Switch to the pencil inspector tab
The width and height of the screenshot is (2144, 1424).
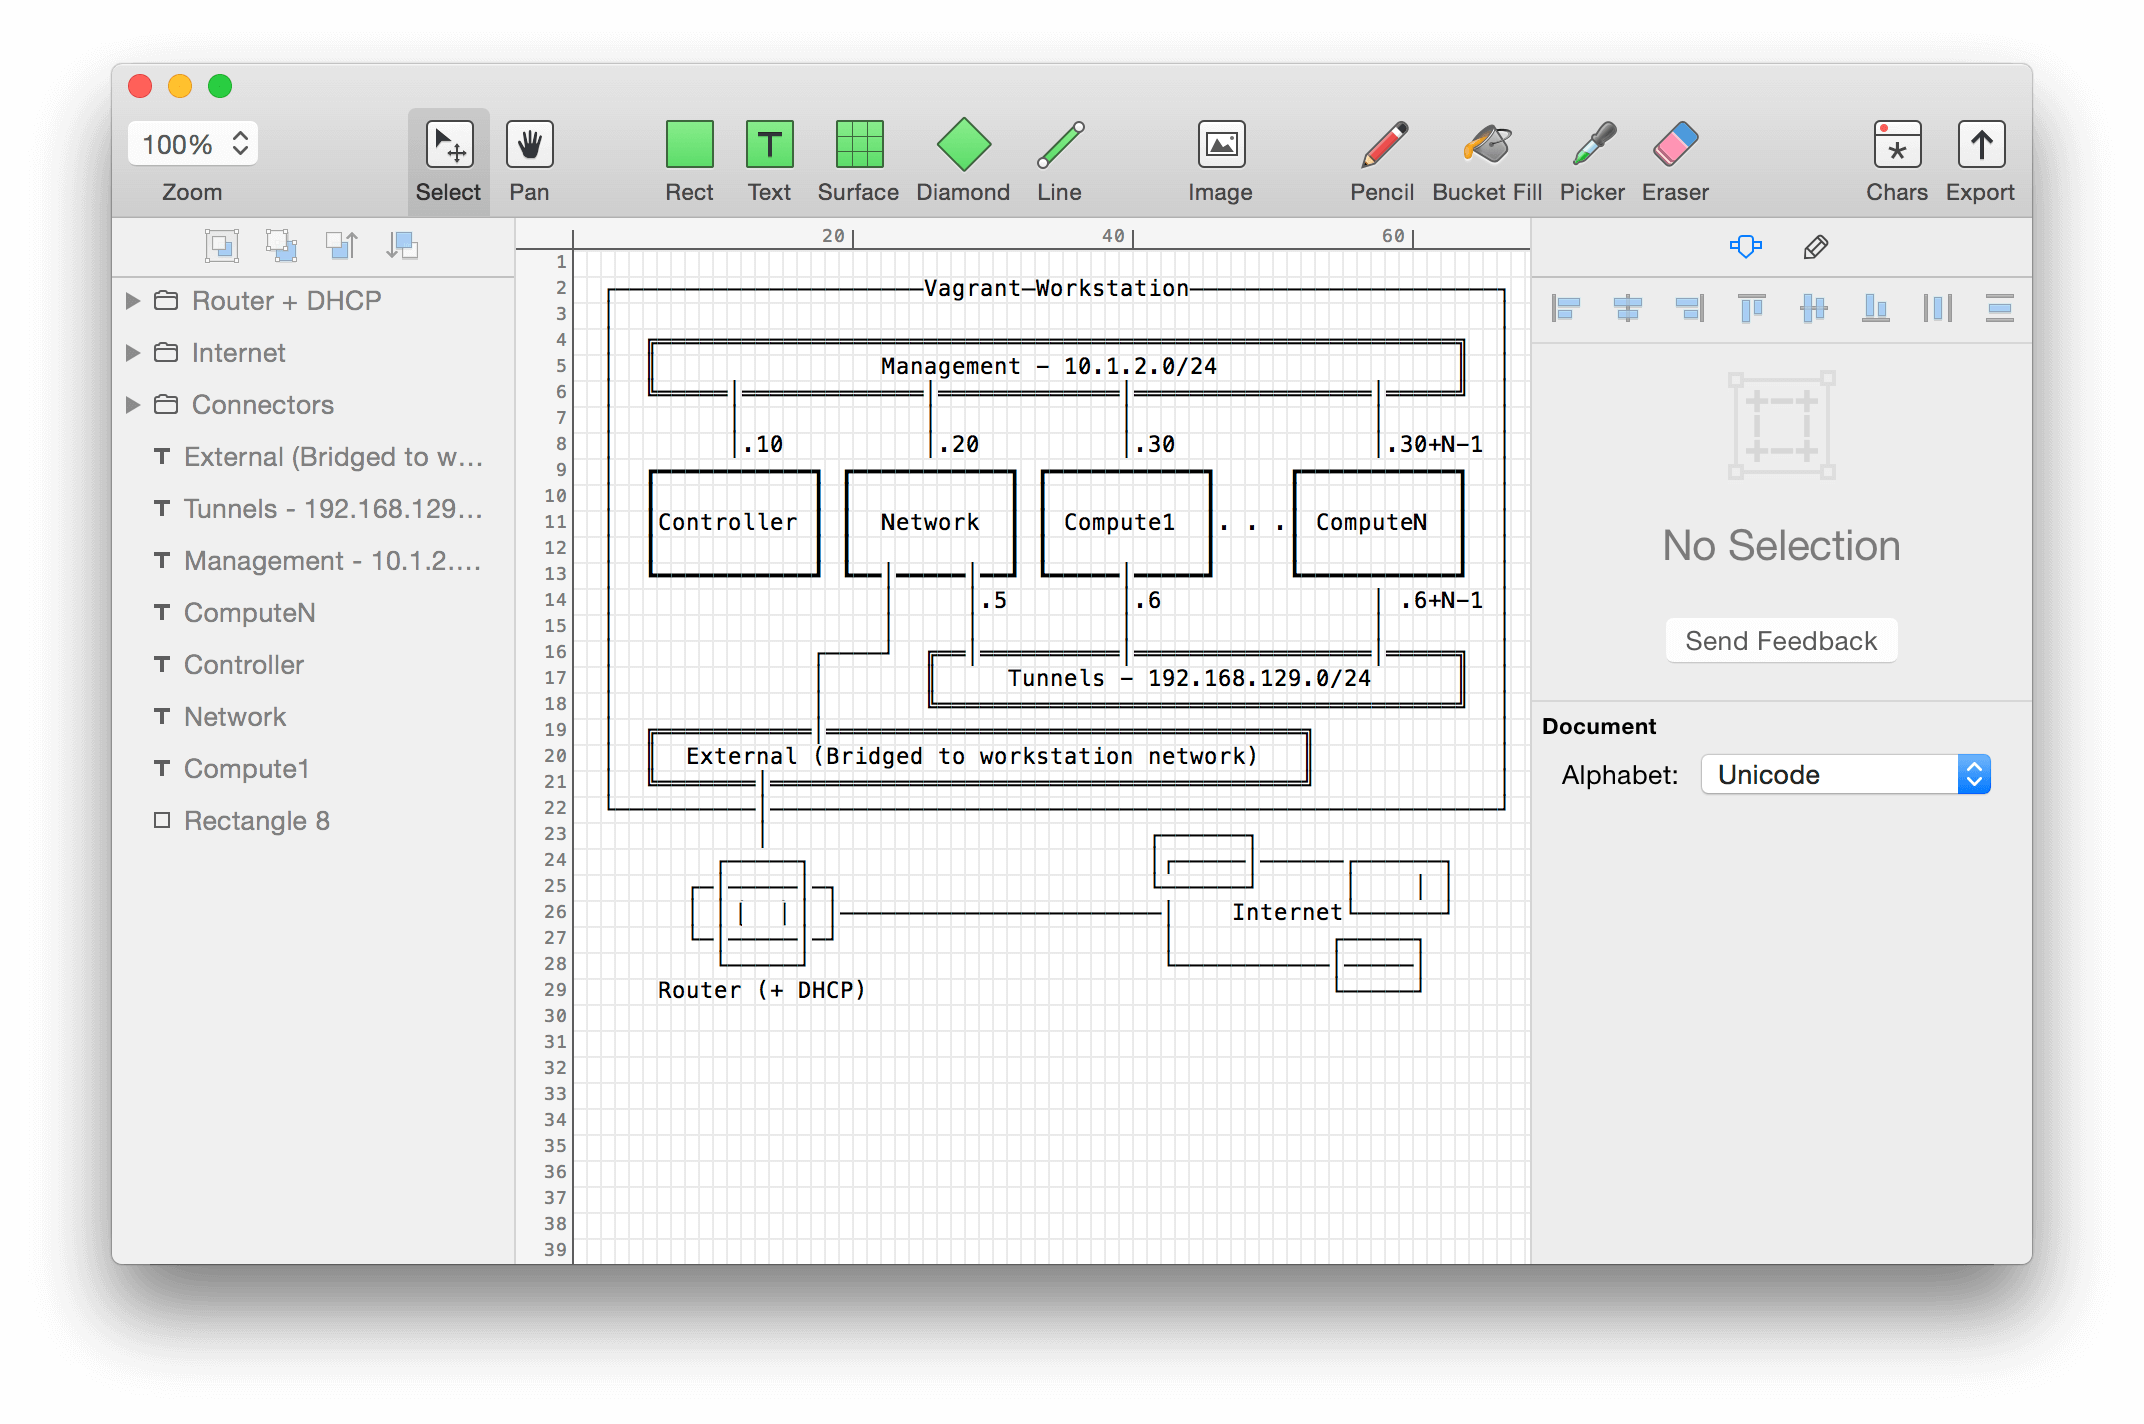tap(1816, 247)
